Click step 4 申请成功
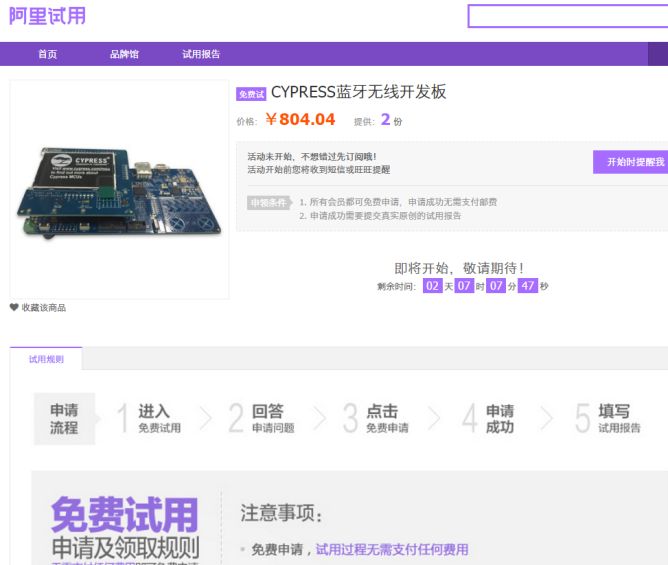668x565 pixels. 489,418
